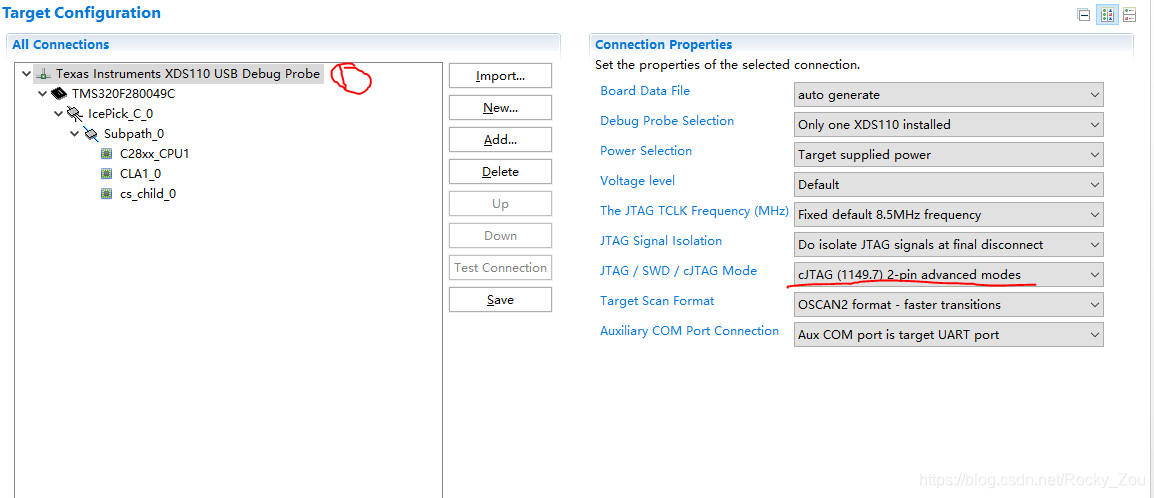The width and height of the screenshot is (1154, 498).
Task: Open the Voltage level dropdown
Action: [x=949, y=185]
